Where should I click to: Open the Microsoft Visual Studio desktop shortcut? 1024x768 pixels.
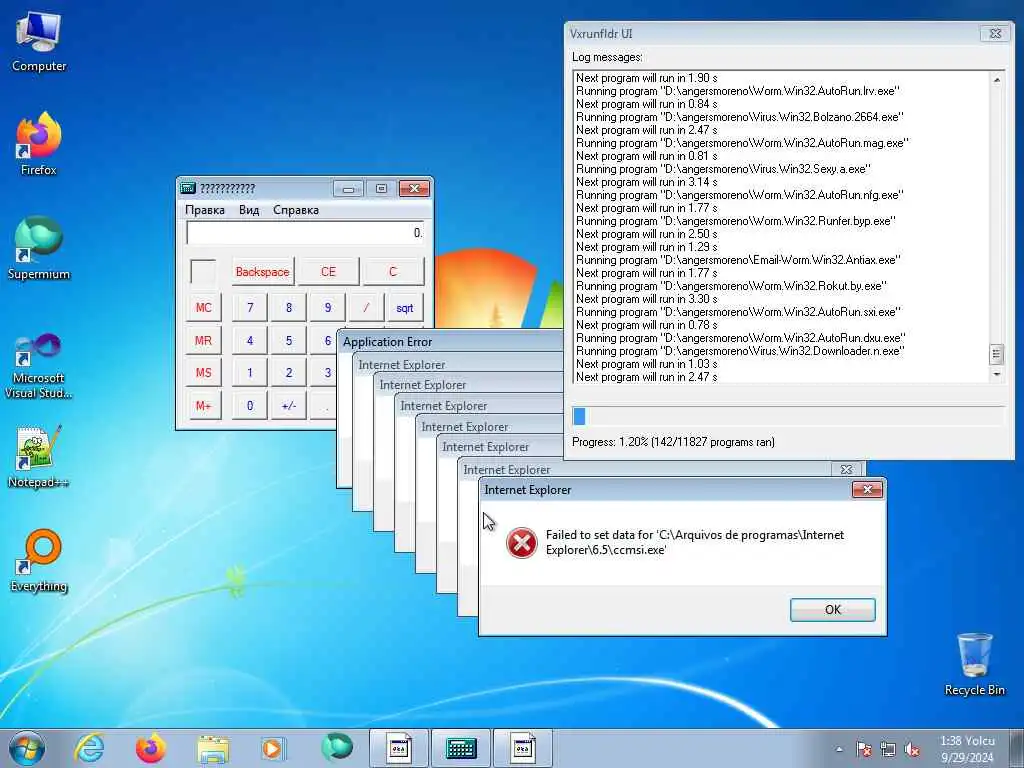(x=39, y=366)
